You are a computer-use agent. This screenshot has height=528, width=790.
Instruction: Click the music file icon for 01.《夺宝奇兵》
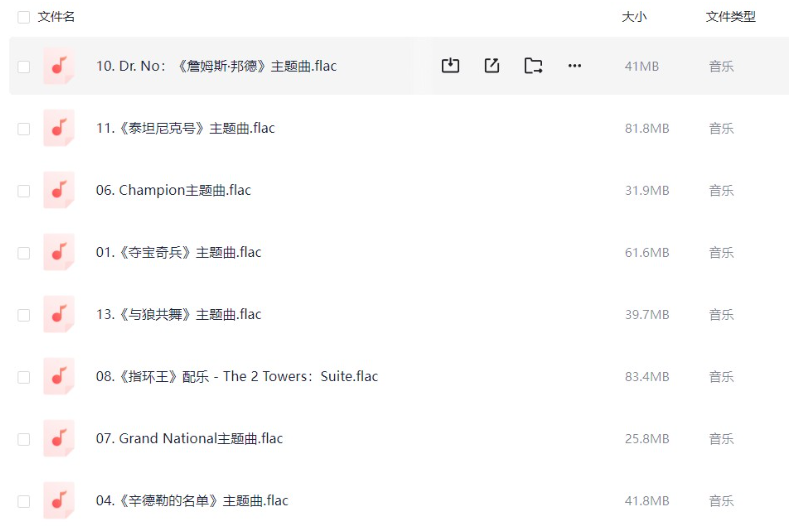pyautogui.click(x=59, y=252)
